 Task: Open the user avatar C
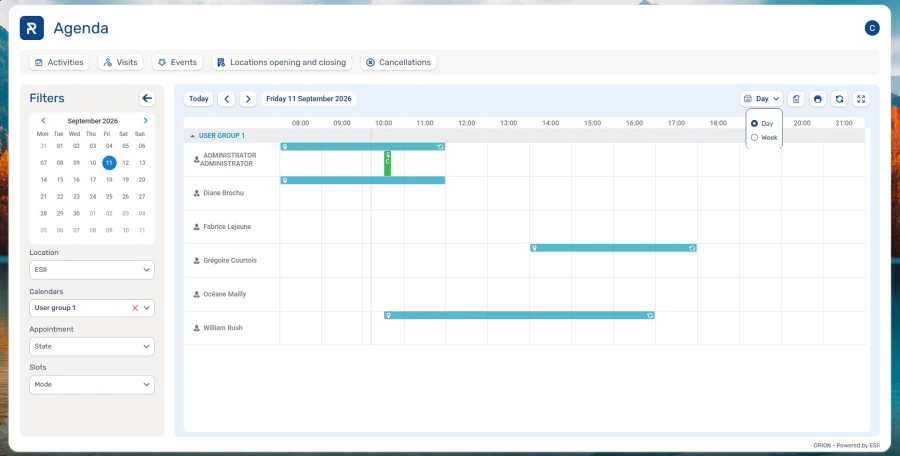coord(872,28)
